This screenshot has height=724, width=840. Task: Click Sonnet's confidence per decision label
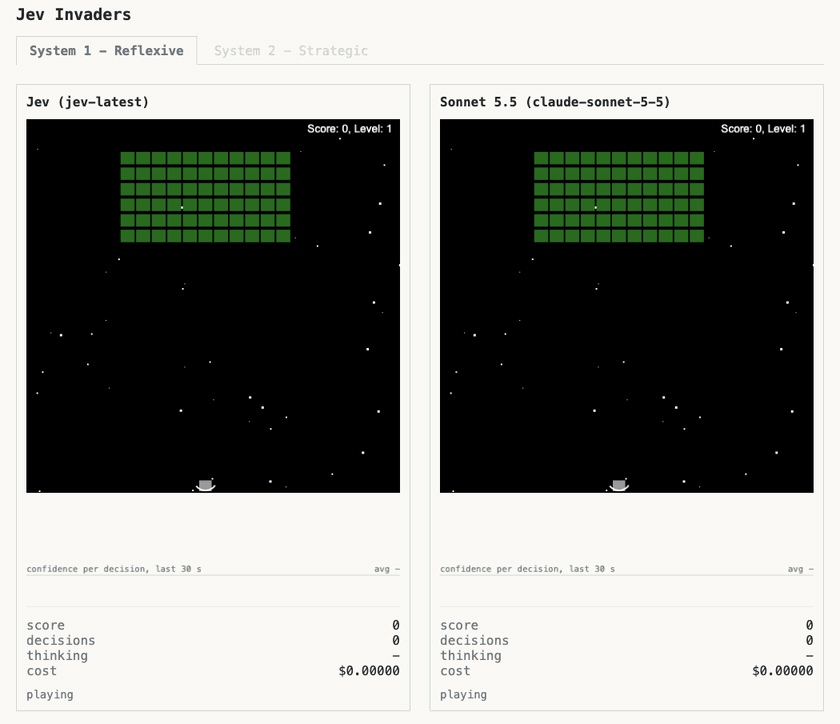pos(528,569)
